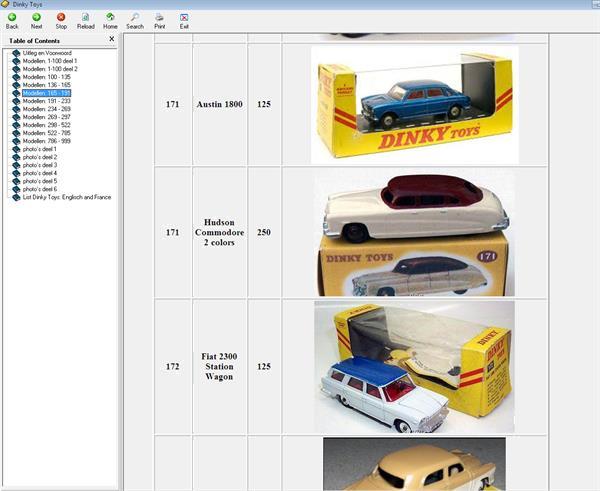Close the Table of Contents panel
Viewport: 600px width, 491px height.
coord(111,39)
